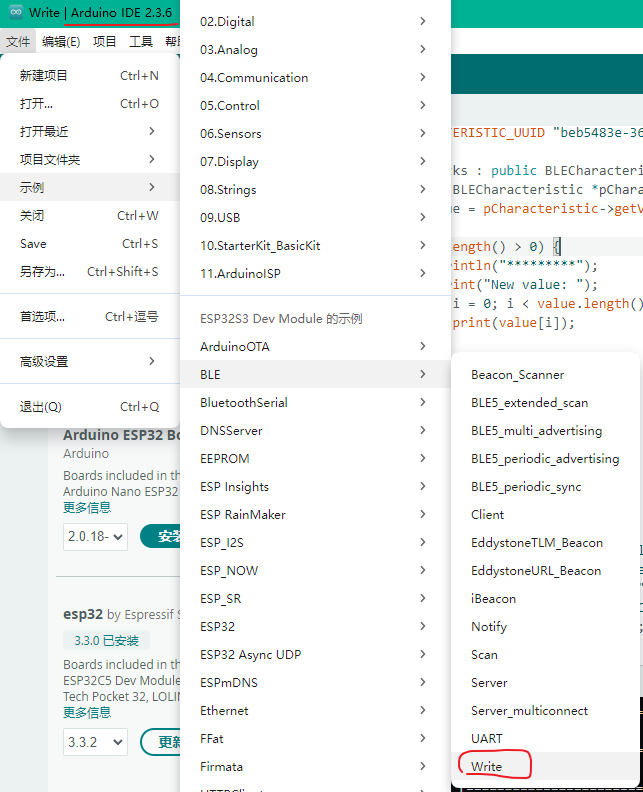This screenshot has height=792, width=643.
Task: Open the 文件 menu in menu bar
Action: coord(18,41)
